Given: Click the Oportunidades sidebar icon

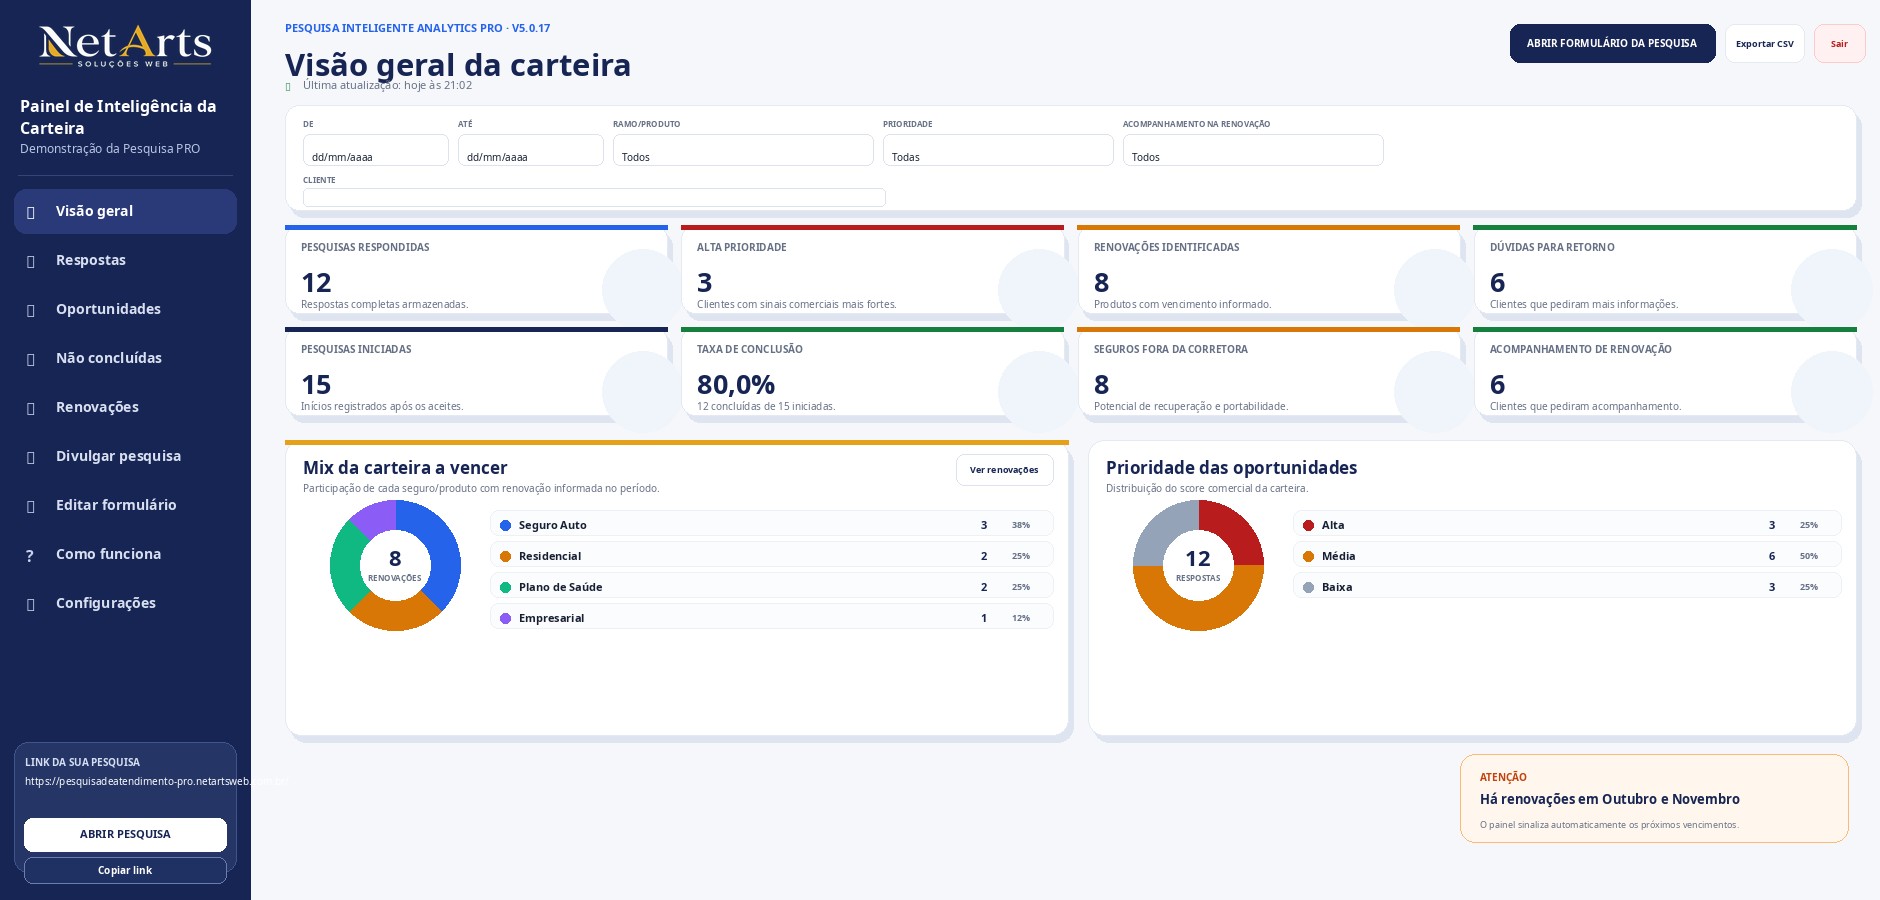Looking at the screenshot, I should 31,310.
